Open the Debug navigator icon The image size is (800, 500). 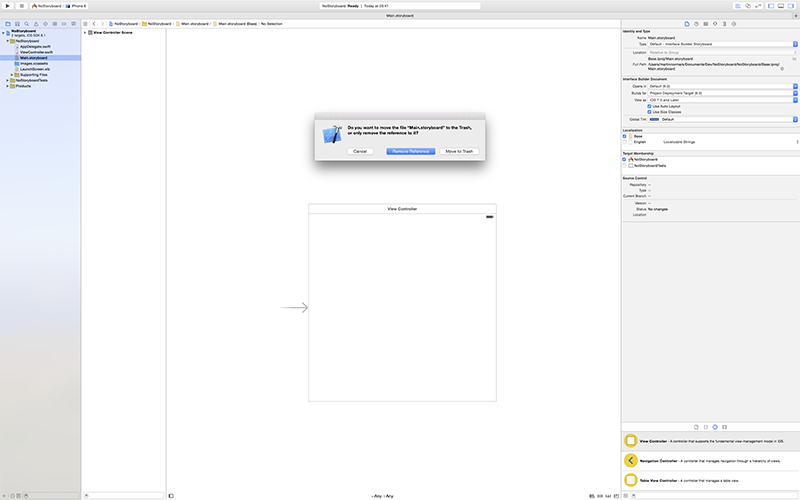click(x=55, y=24)
